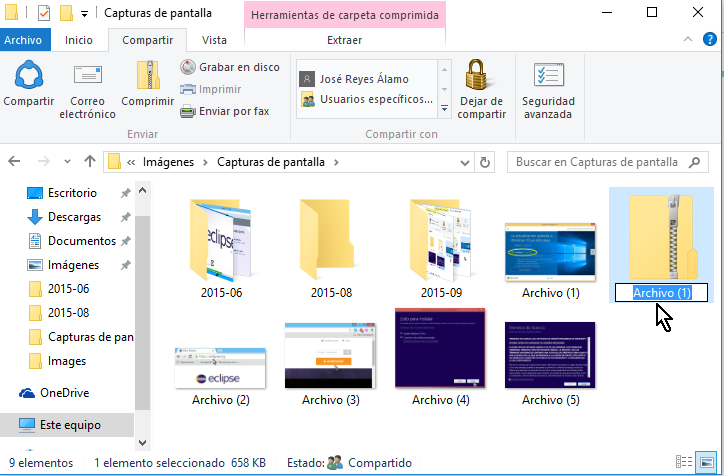Switch to large icons view
Screen dimensions: 724x476
[706, 462]
